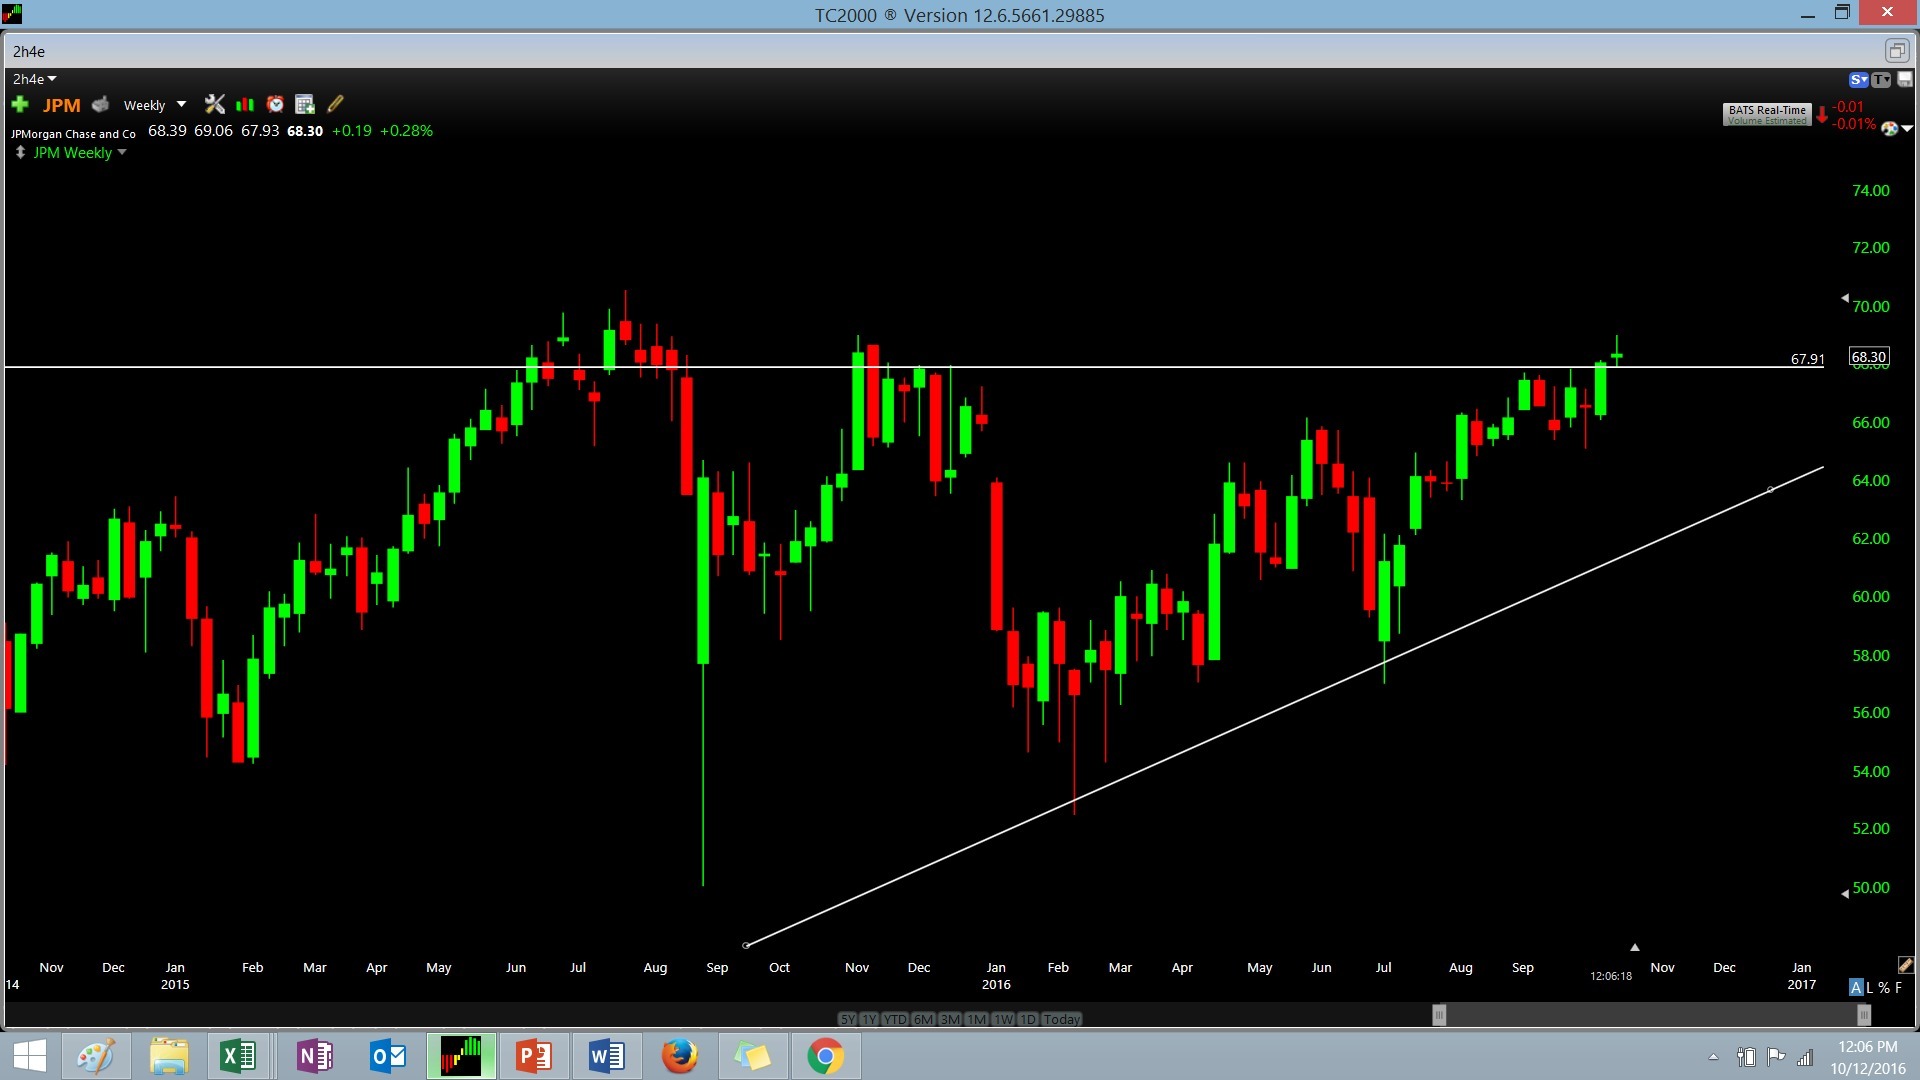The image size is (1920, 1080).
Task: Click the 68.30 current price label
Action: (x=1869, y=357)
